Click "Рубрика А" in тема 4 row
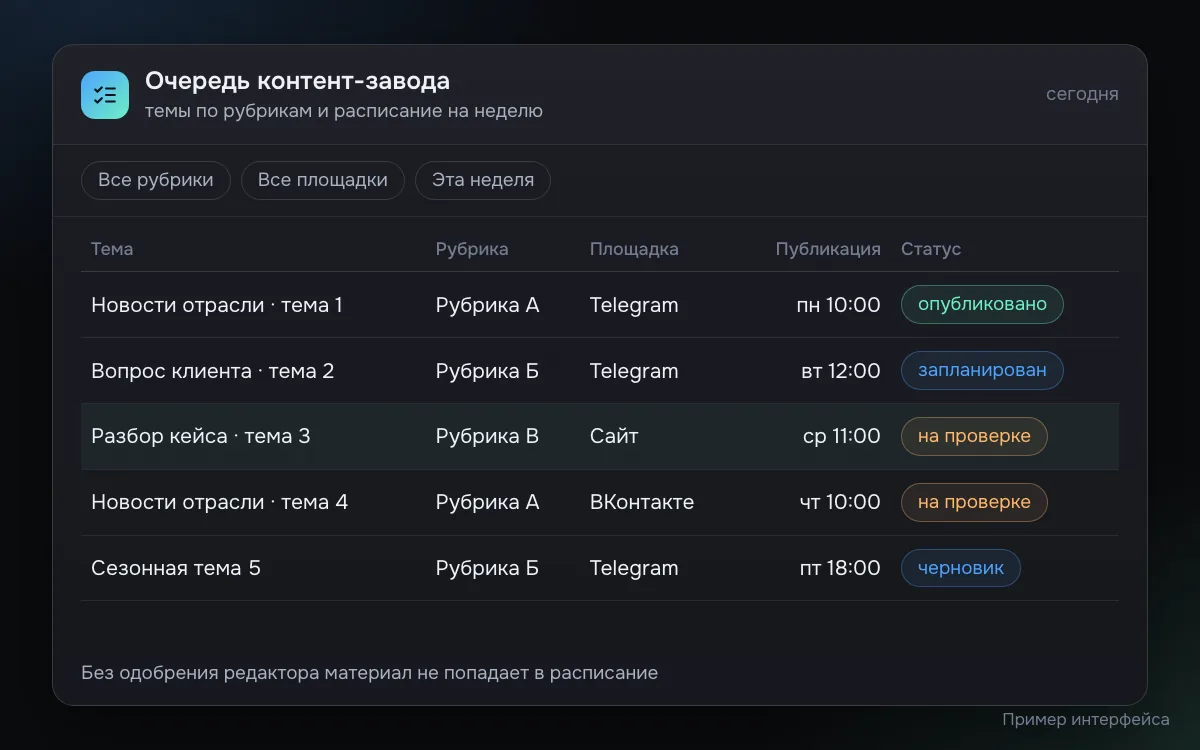 tap(487, 502)
